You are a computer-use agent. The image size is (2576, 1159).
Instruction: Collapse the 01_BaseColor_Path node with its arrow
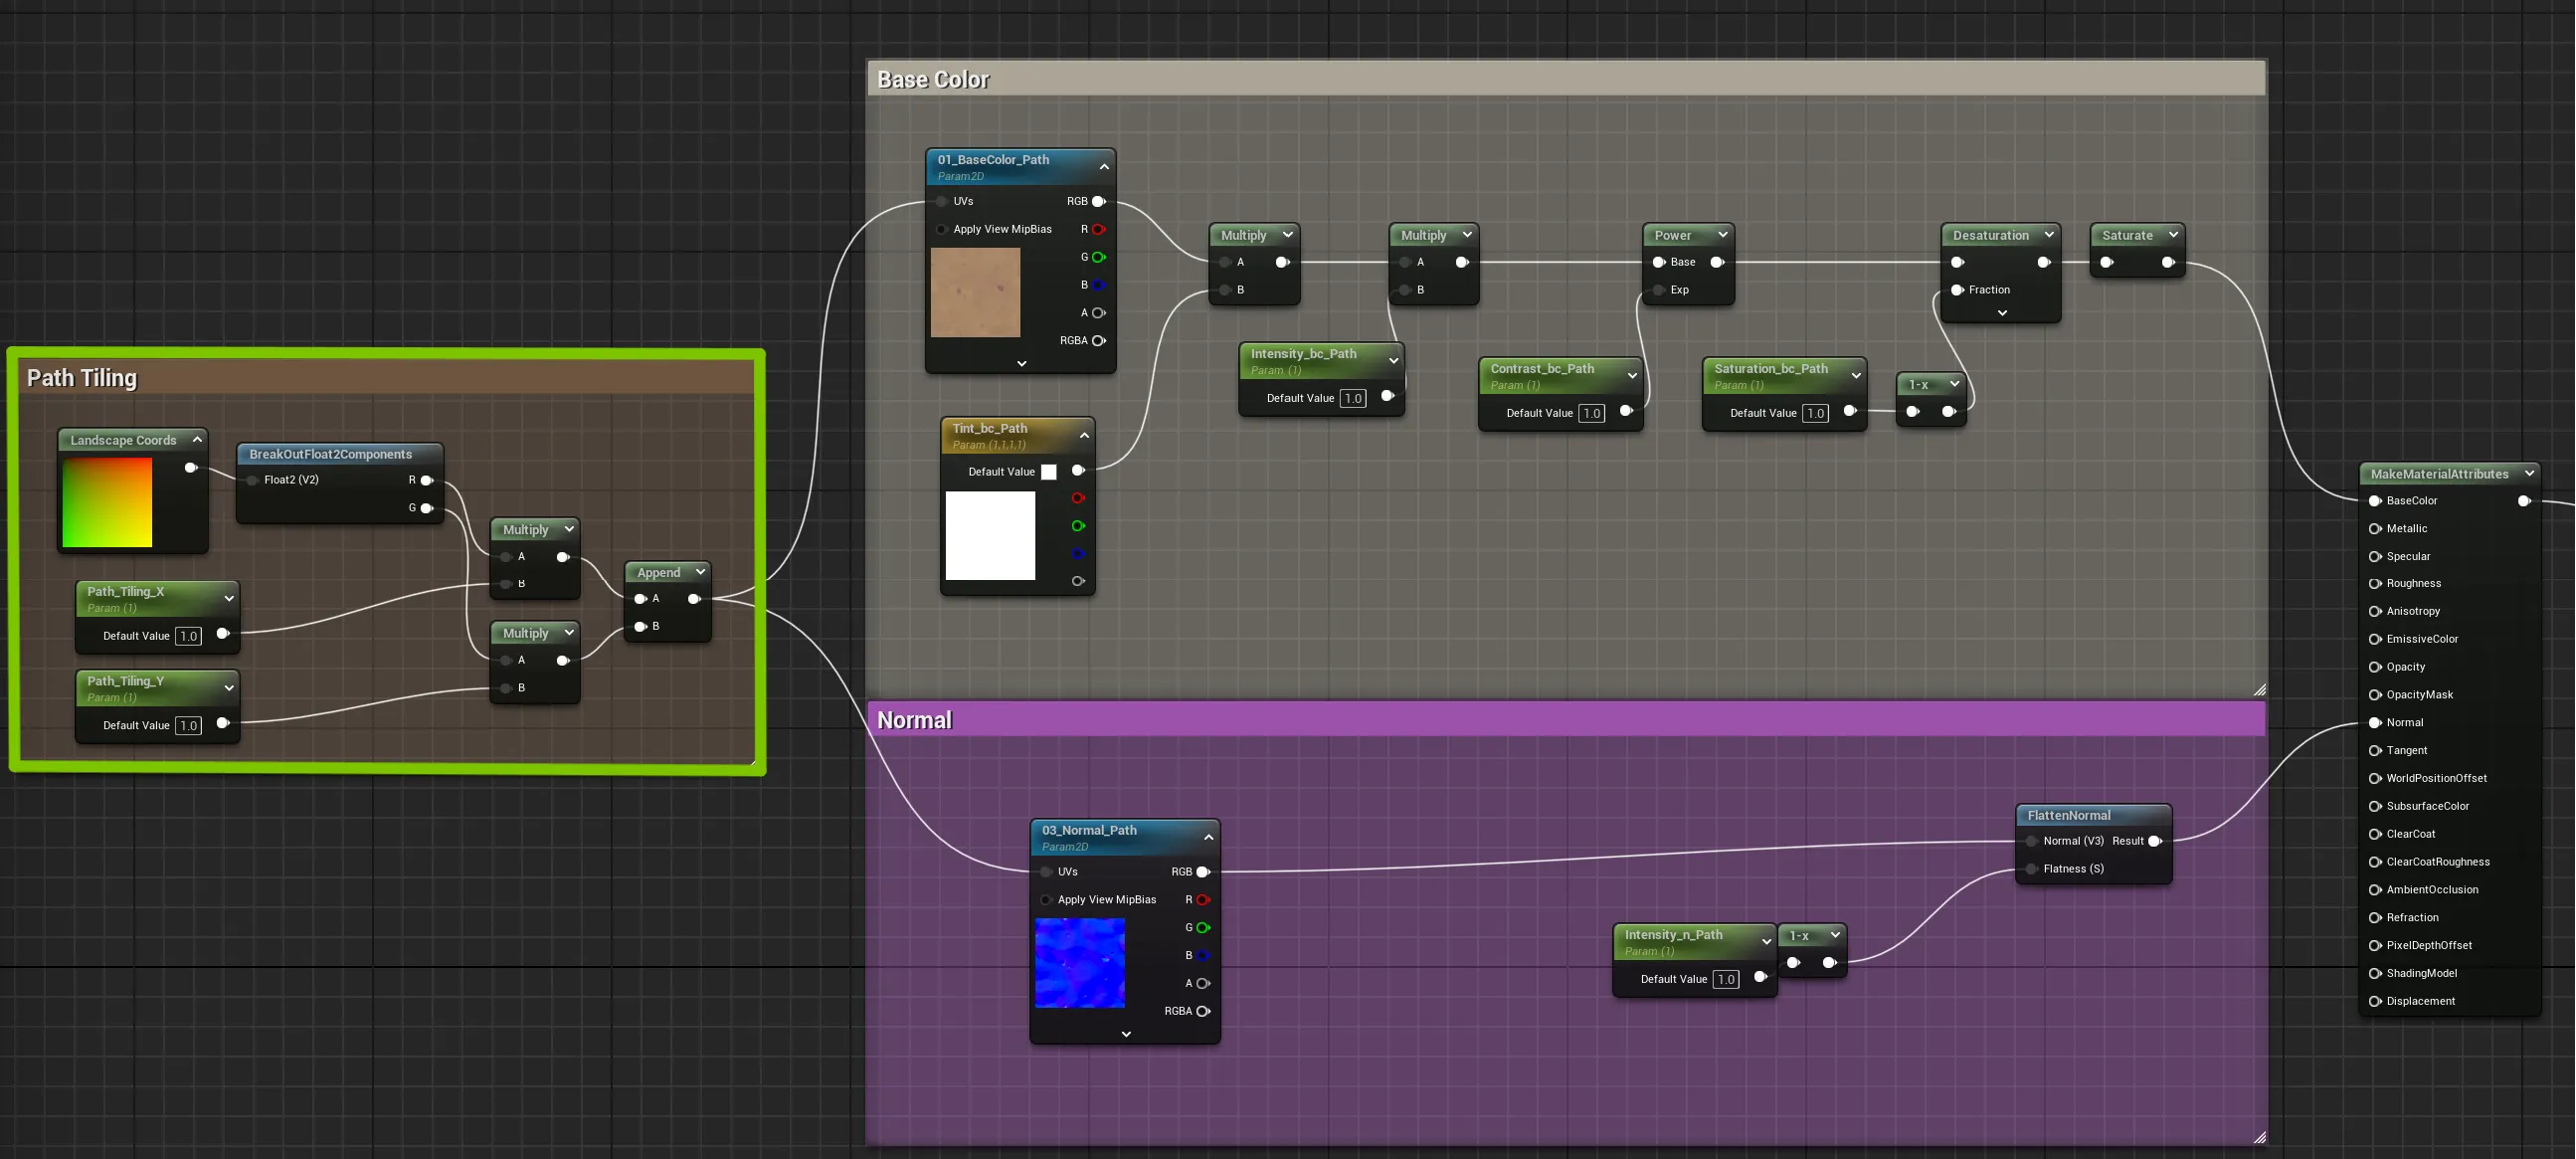coord(1104,167)
